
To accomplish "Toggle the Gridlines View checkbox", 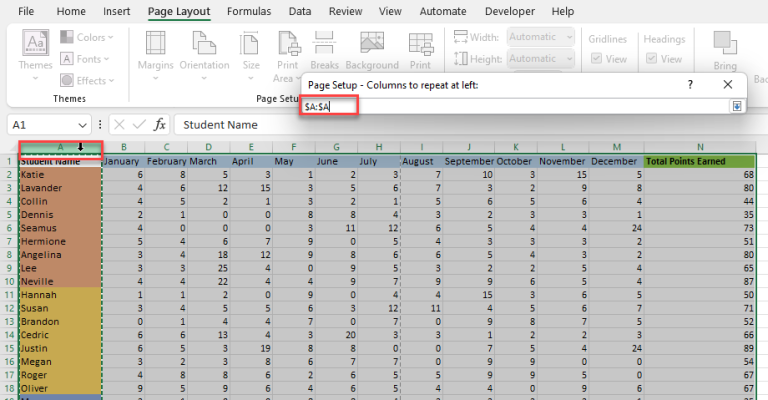I will [x=594, y=59].
